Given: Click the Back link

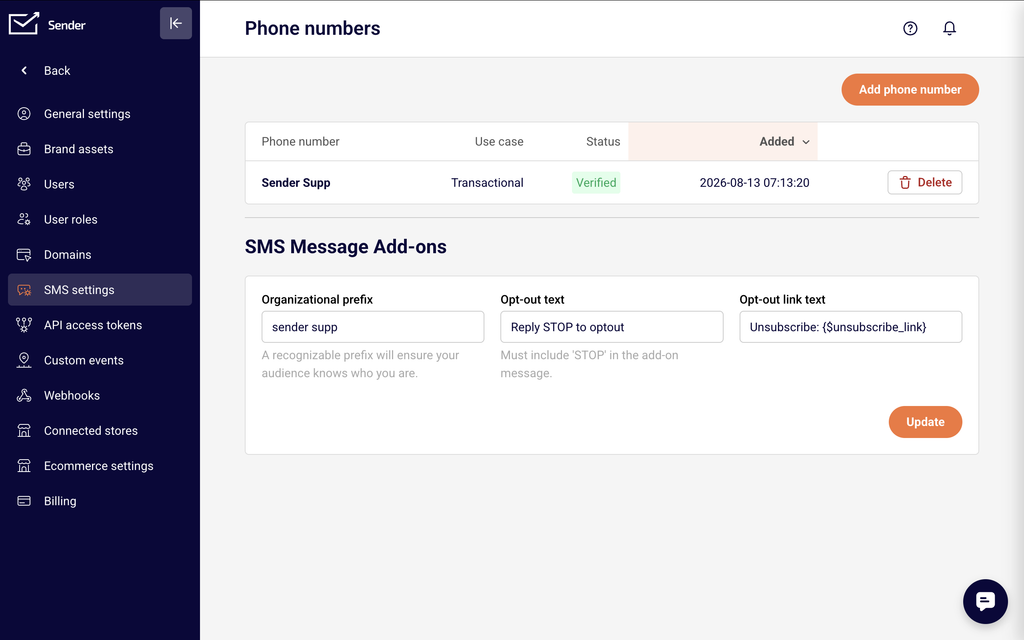Looking at the screenshot, I should 57,71.
